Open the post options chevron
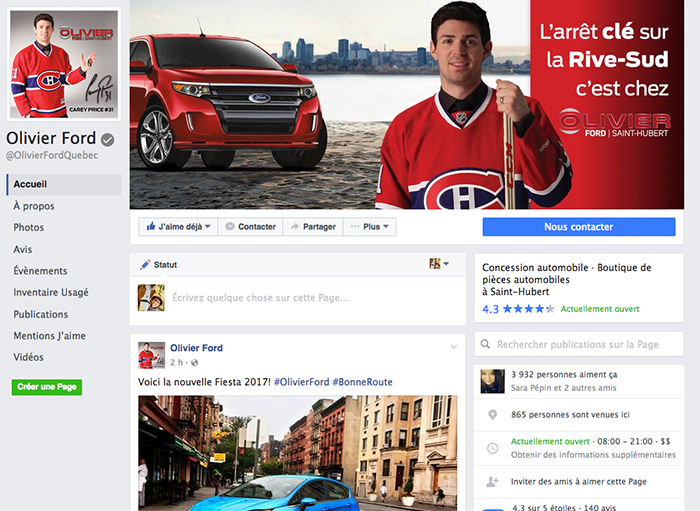Screen dimensions: 700x511 (x=454, y=347)
